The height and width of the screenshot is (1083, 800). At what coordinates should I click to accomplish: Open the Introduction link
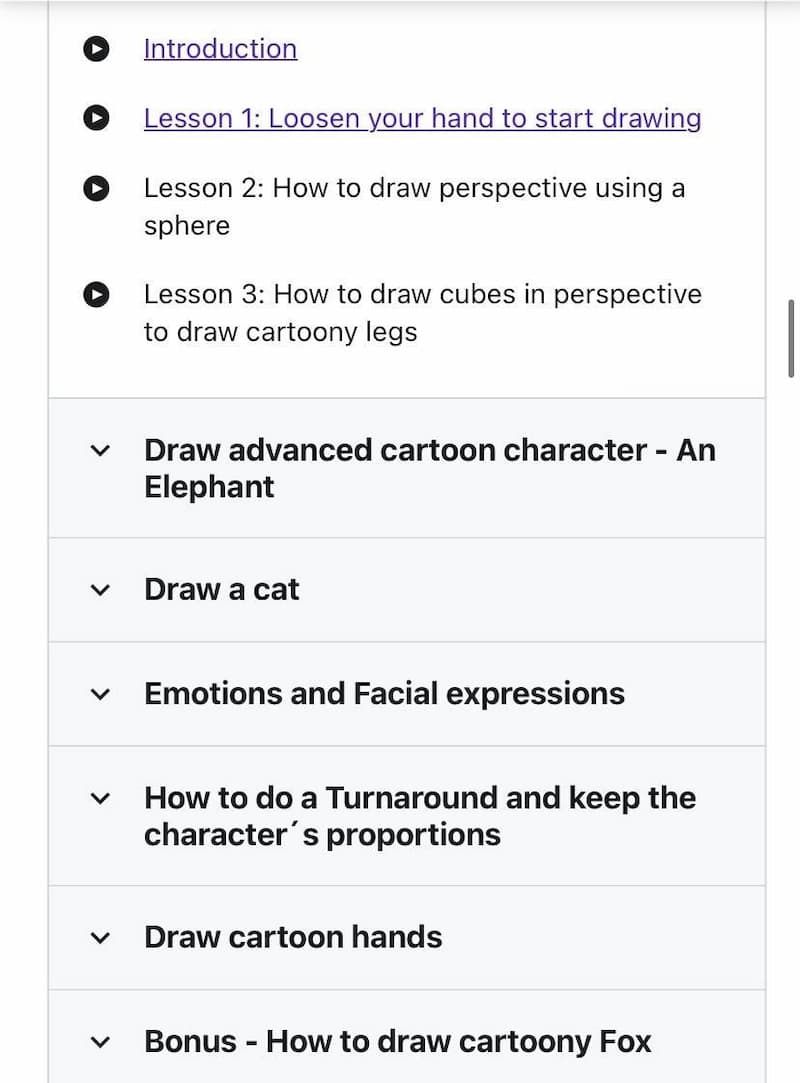tap(220, 49)
